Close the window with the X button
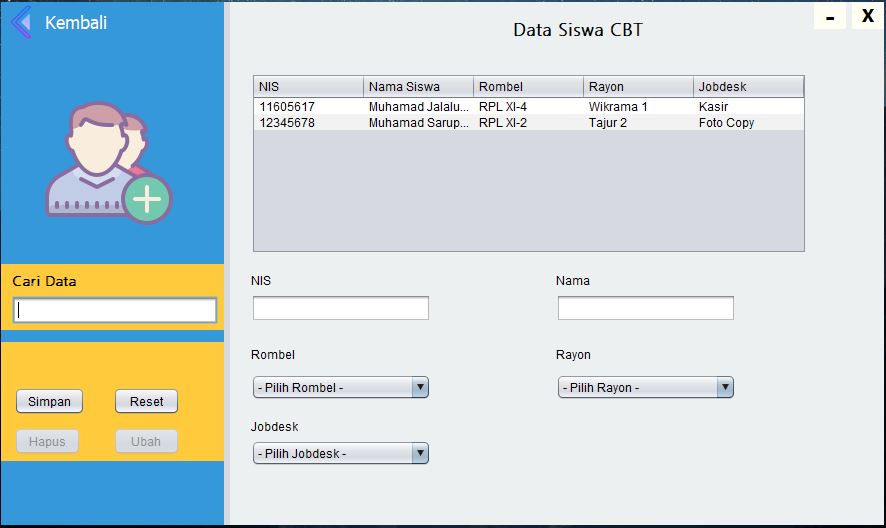This screenshot has height=528, width=886. coord(867,16)
